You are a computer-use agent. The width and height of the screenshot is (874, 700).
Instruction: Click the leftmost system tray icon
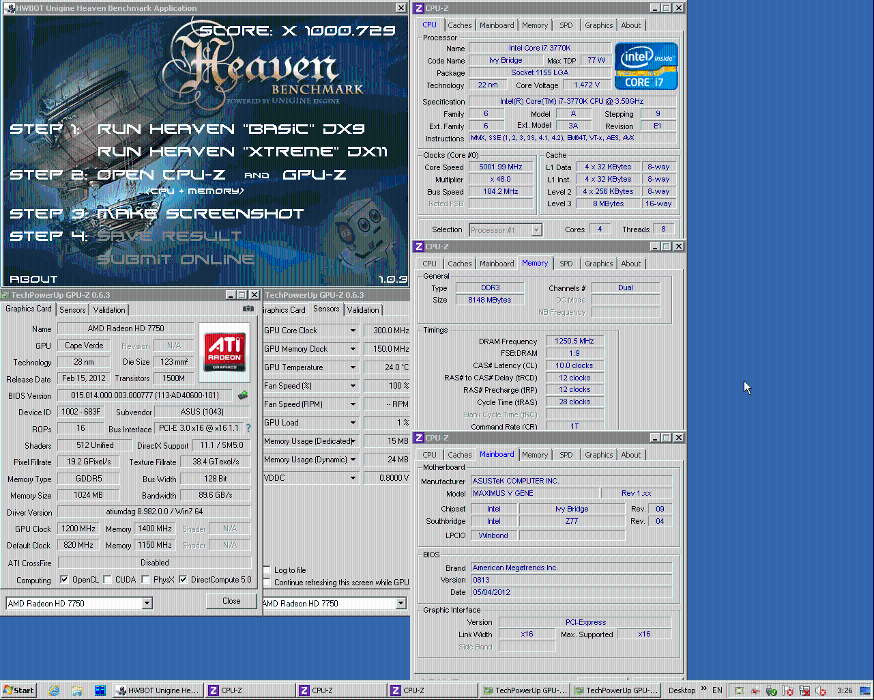click(739, 691)
